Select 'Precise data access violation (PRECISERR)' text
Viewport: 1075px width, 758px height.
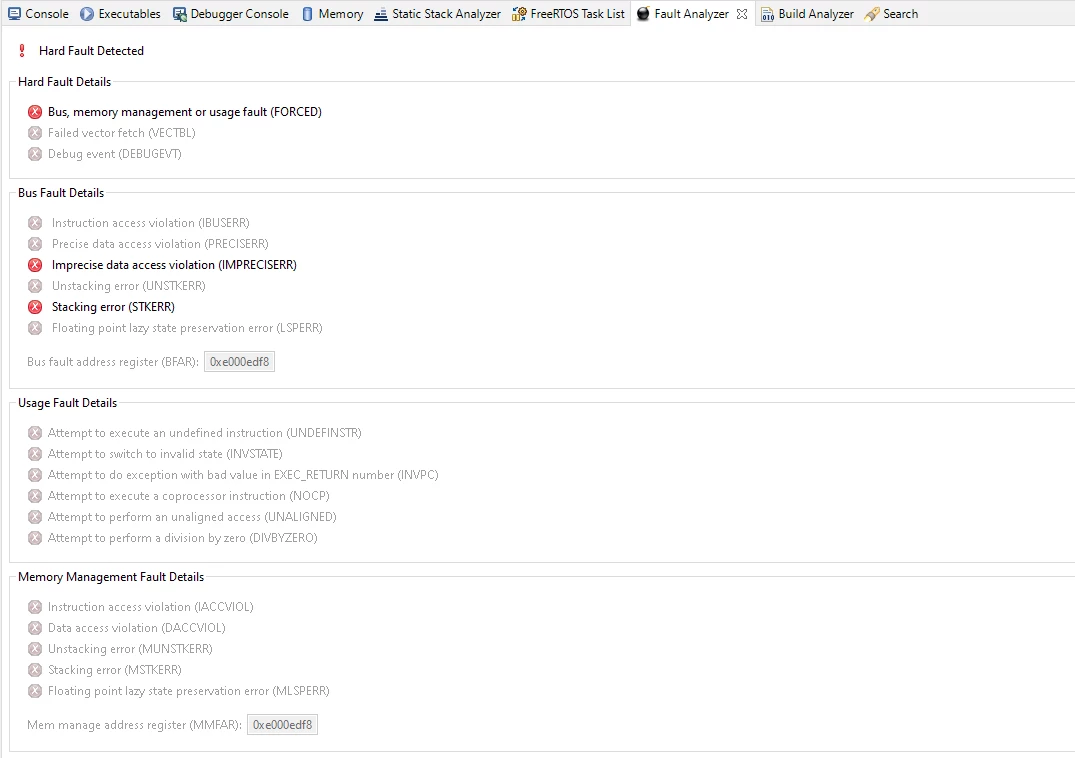(160, 244)
